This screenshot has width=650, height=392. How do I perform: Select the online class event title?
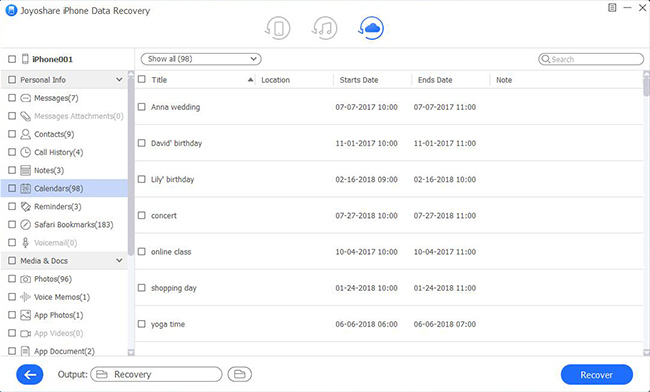tap(171, 252)
